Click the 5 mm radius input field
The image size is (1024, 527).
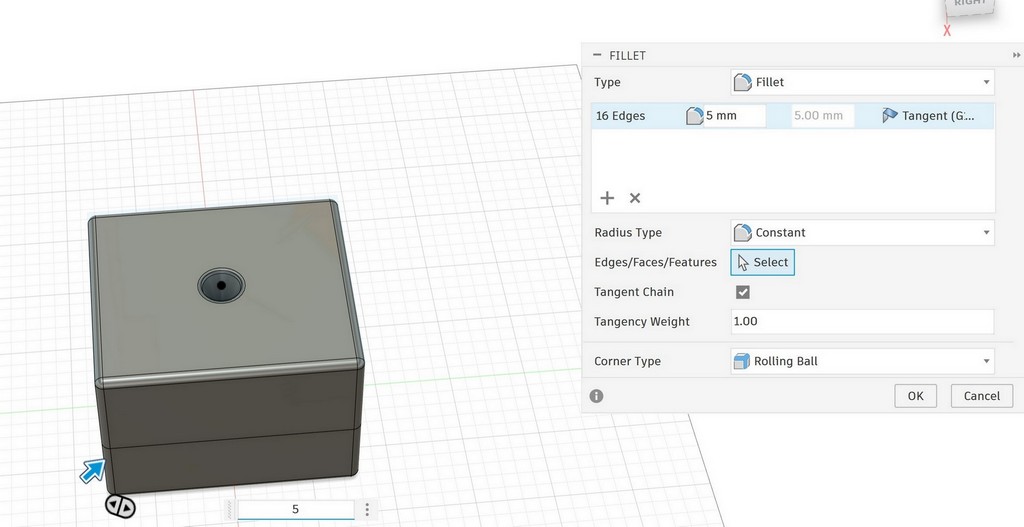(x=735, y=116)
